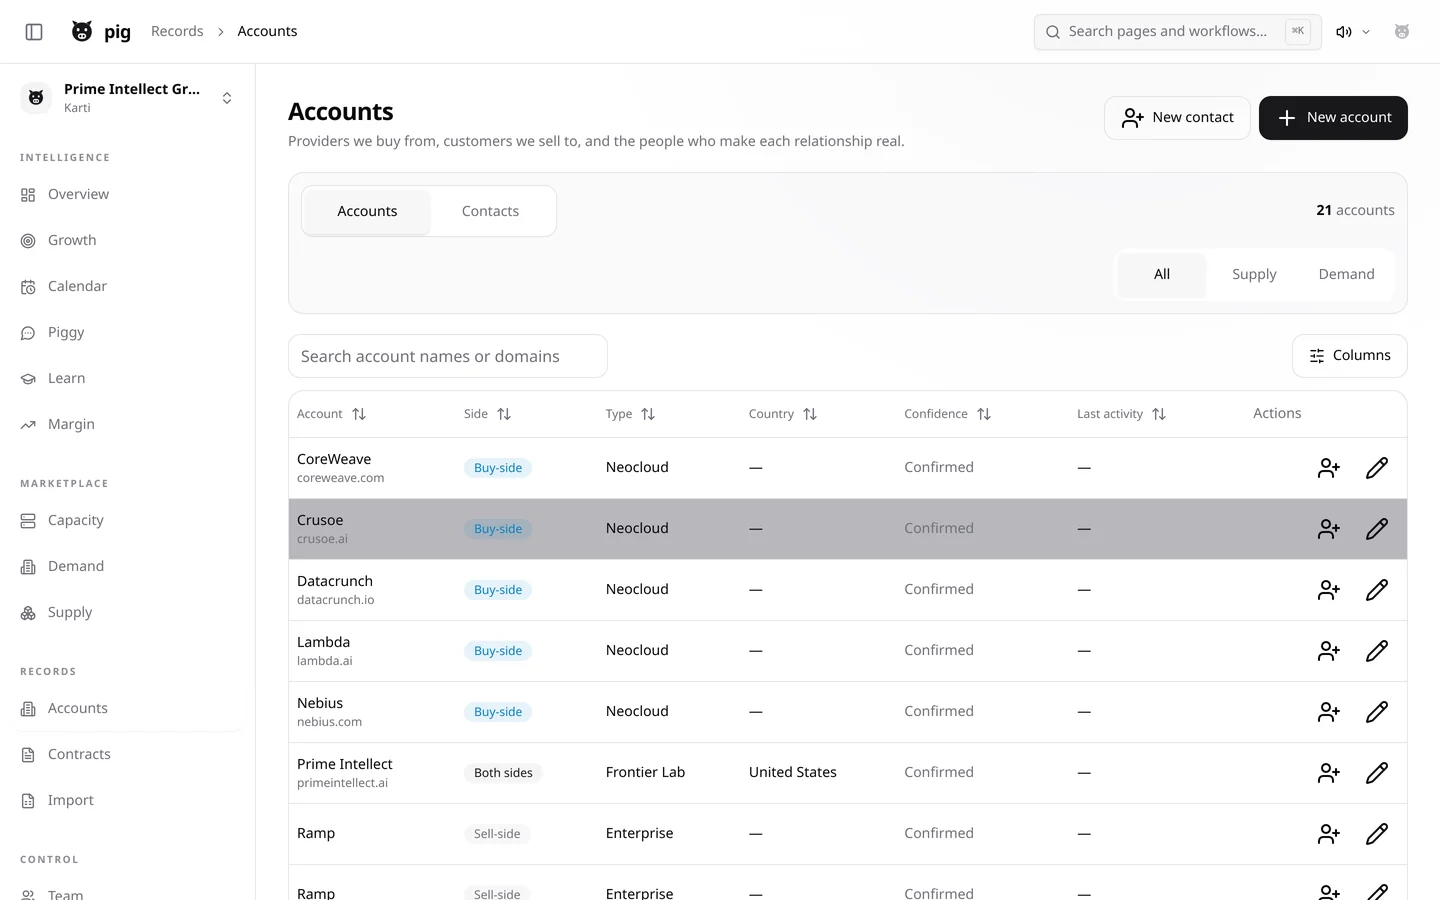Select the Crusoe row name
The height and width of the screenshot is (900, 1440).
point(320,520)
